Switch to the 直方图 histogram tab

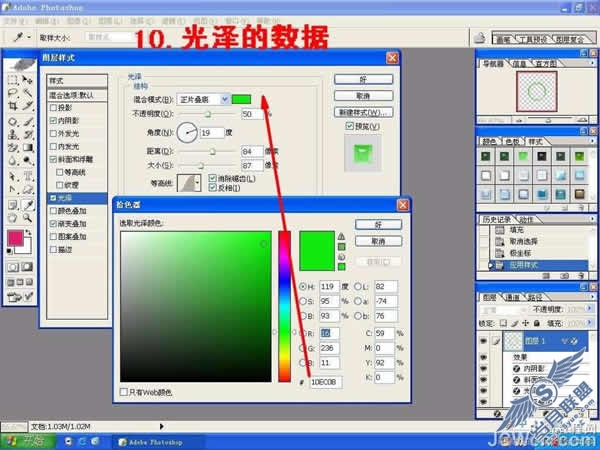(x=546, y=64)
